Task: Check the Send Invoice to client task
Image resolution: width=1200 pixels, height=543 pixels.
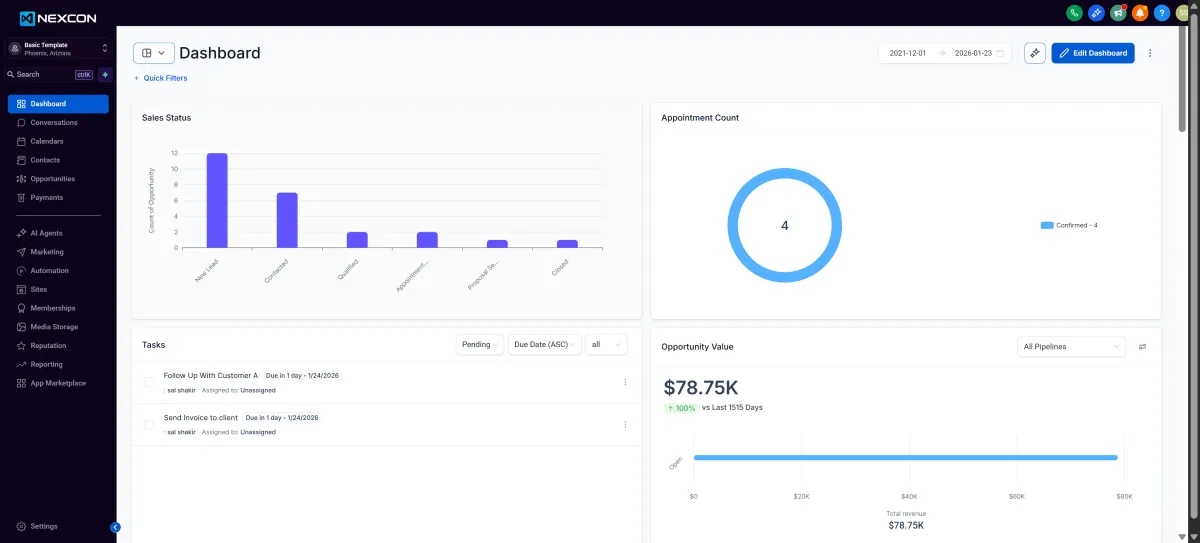Action: [x=149, y=424]
